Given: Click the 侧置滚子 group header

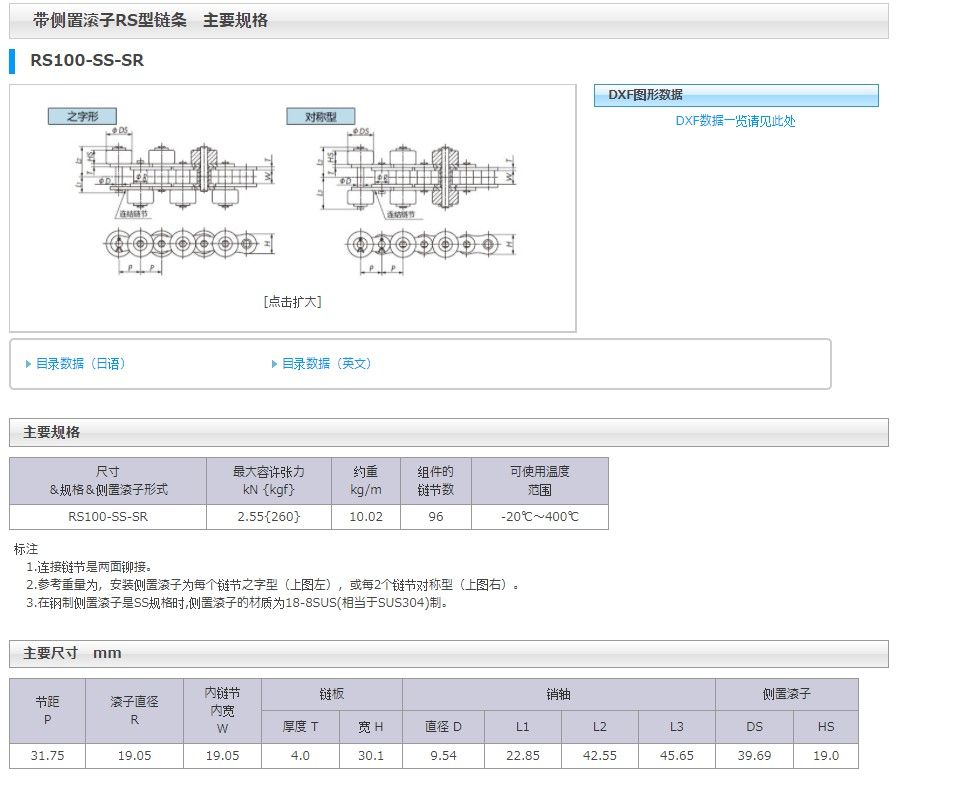Looking at the screenshot, I should pos(787,694).
